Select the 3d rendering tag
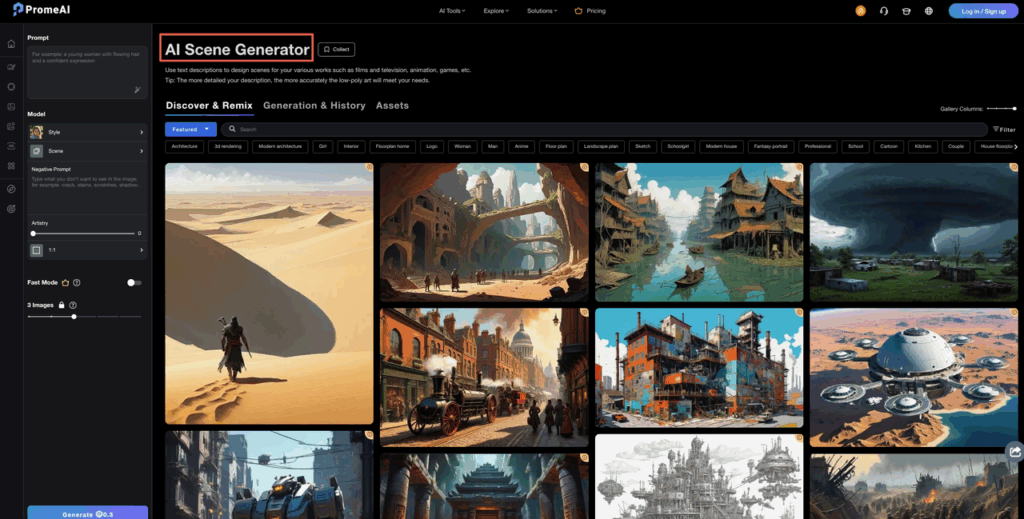 tap(228, 146)
